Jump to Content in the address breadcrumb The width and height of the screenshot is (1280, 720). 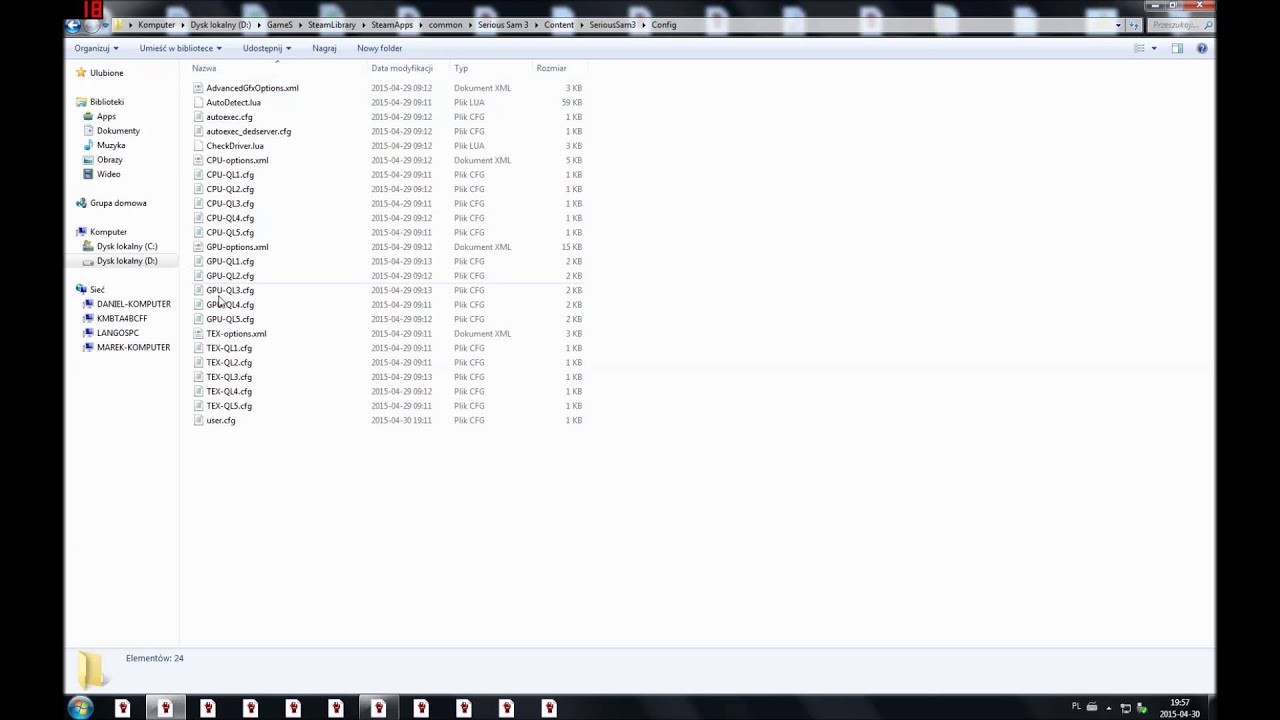click(559, 25)
